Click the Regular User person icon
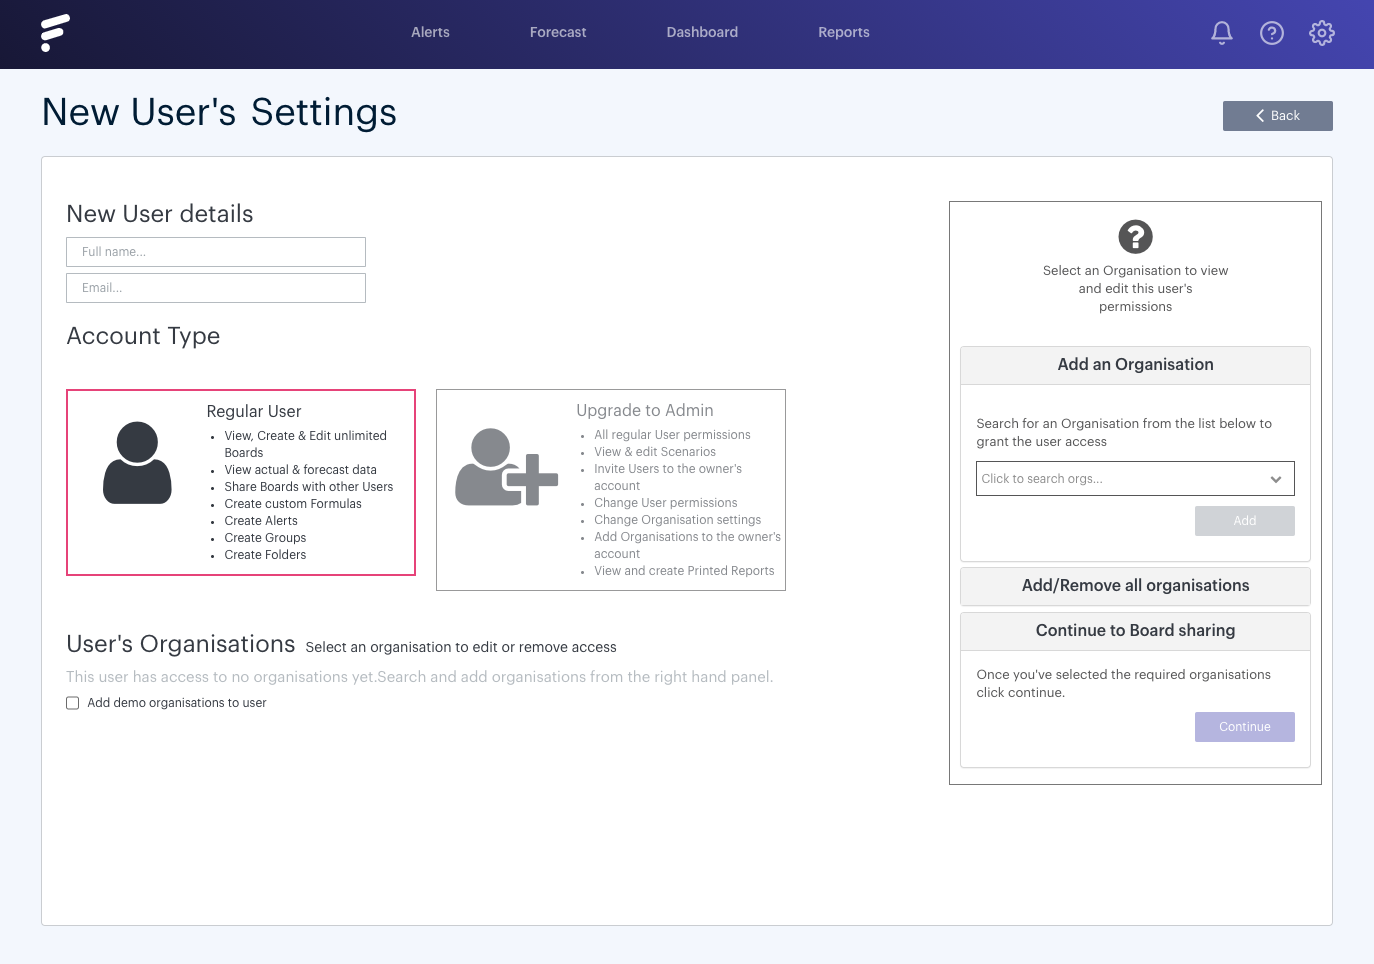 pos(137,463)
